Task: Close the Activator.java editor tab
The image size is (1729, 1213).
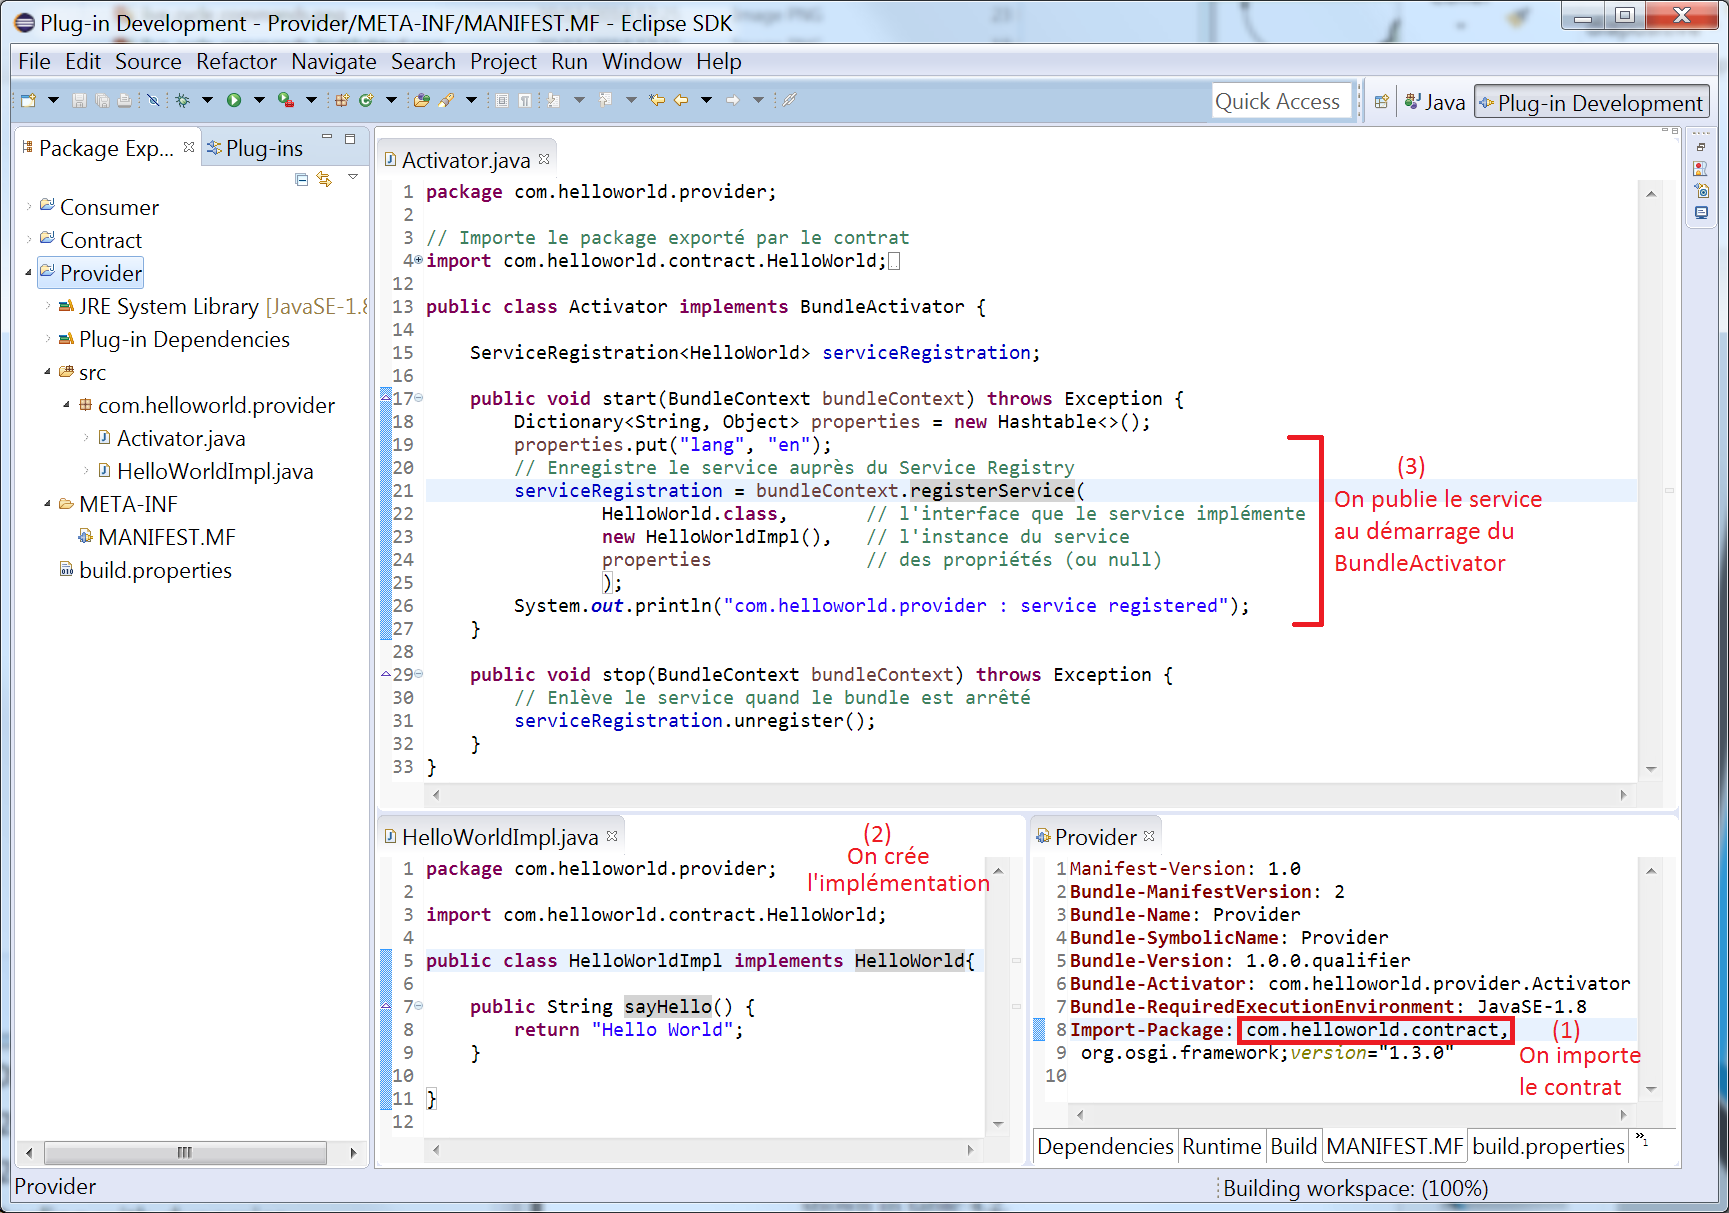Action: point(544,159)
